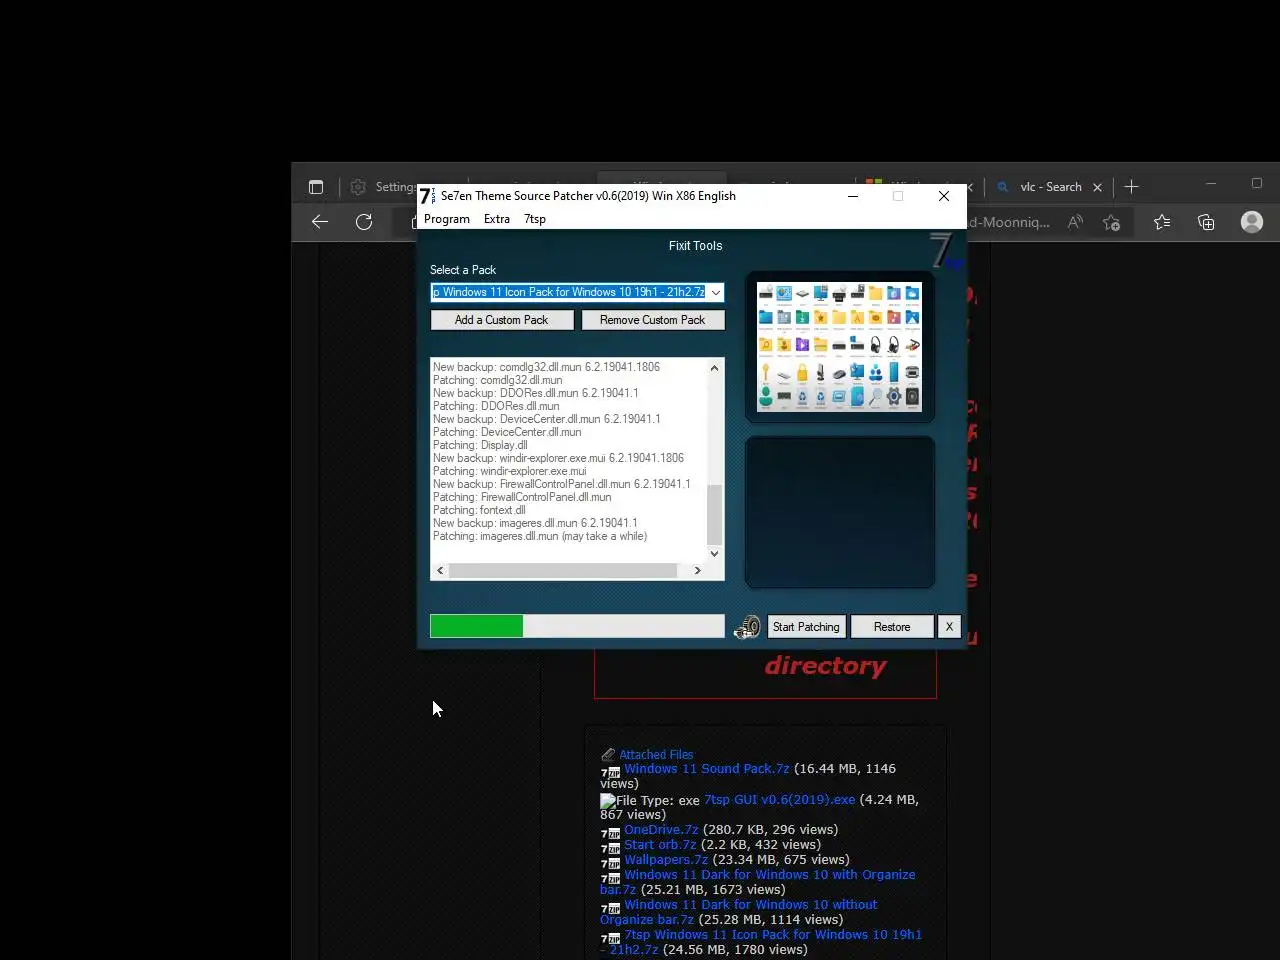1280x960 pixels.
Task: Open Windows 11 Dark without Organize bar link
Action: point(751,904)
